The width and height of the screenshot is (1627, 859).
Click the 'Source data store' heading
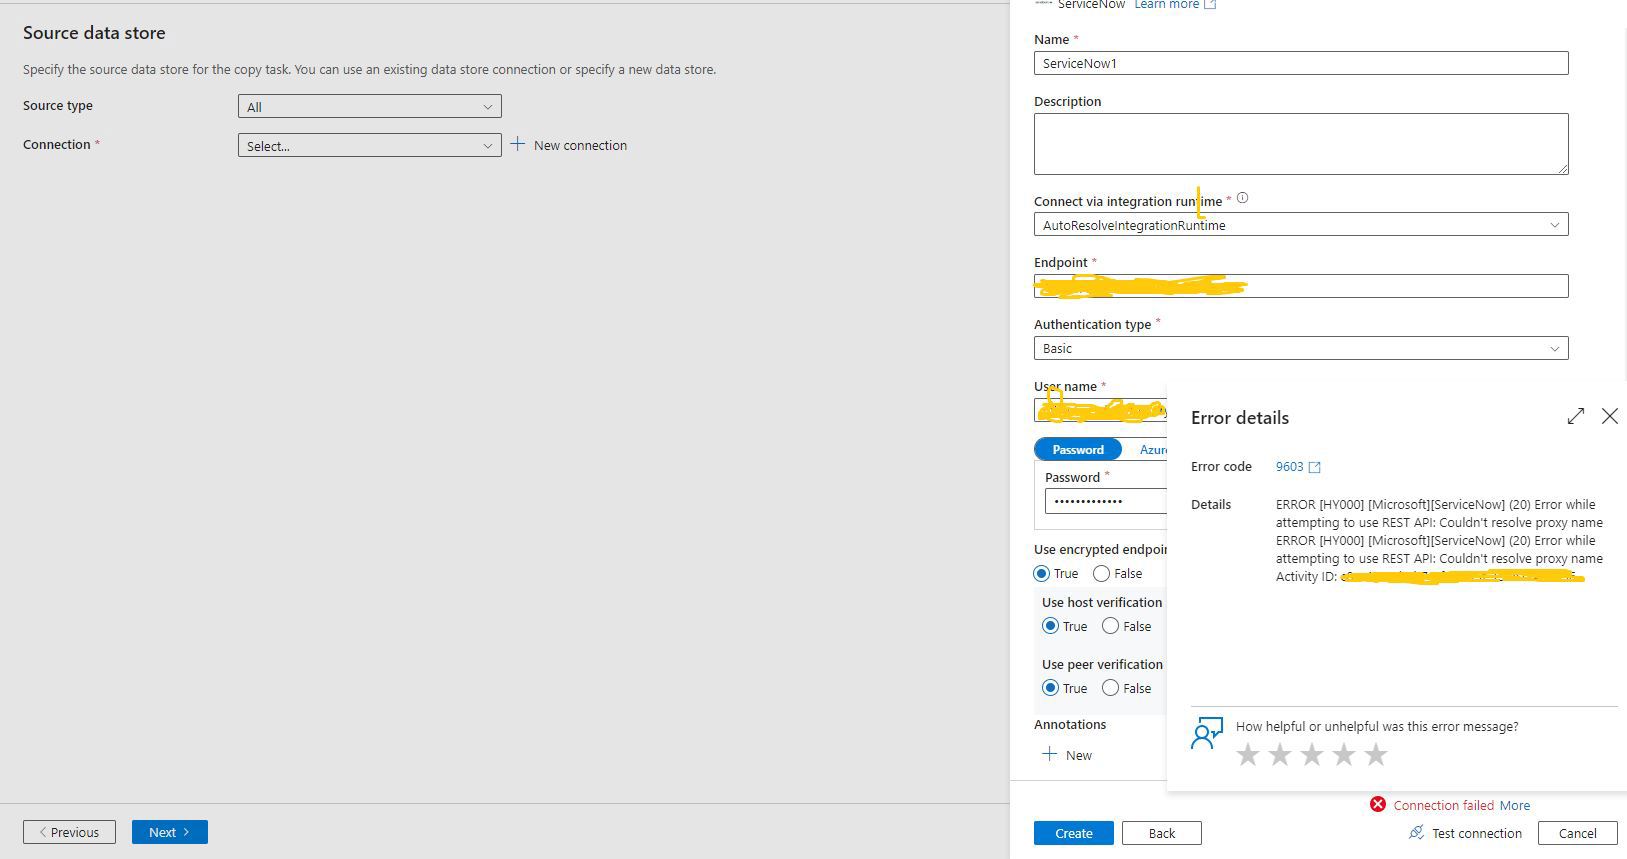coord(94,33)
